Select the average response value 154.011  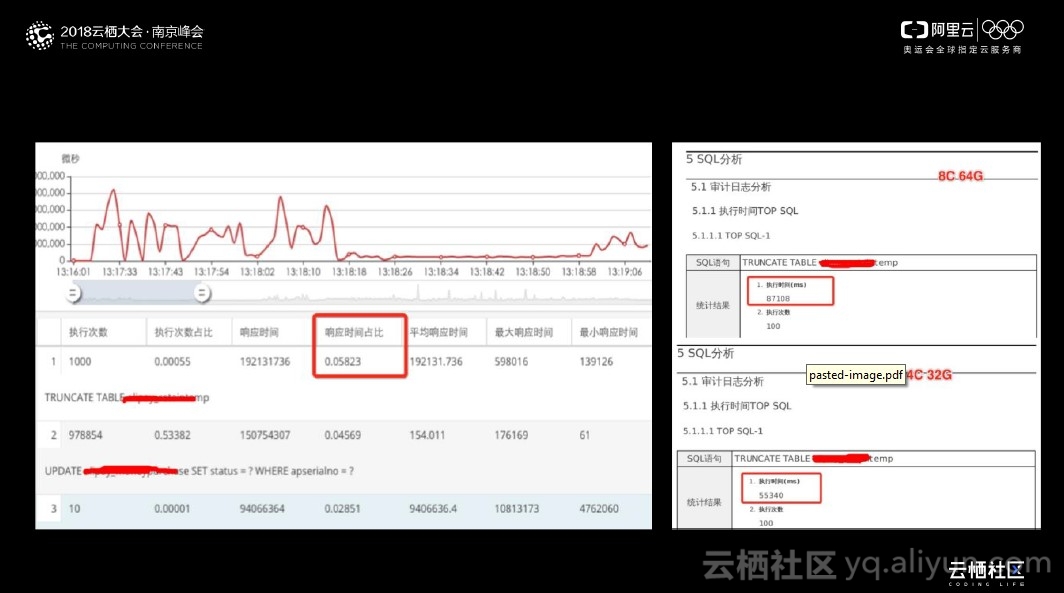[x=427, y=435]
